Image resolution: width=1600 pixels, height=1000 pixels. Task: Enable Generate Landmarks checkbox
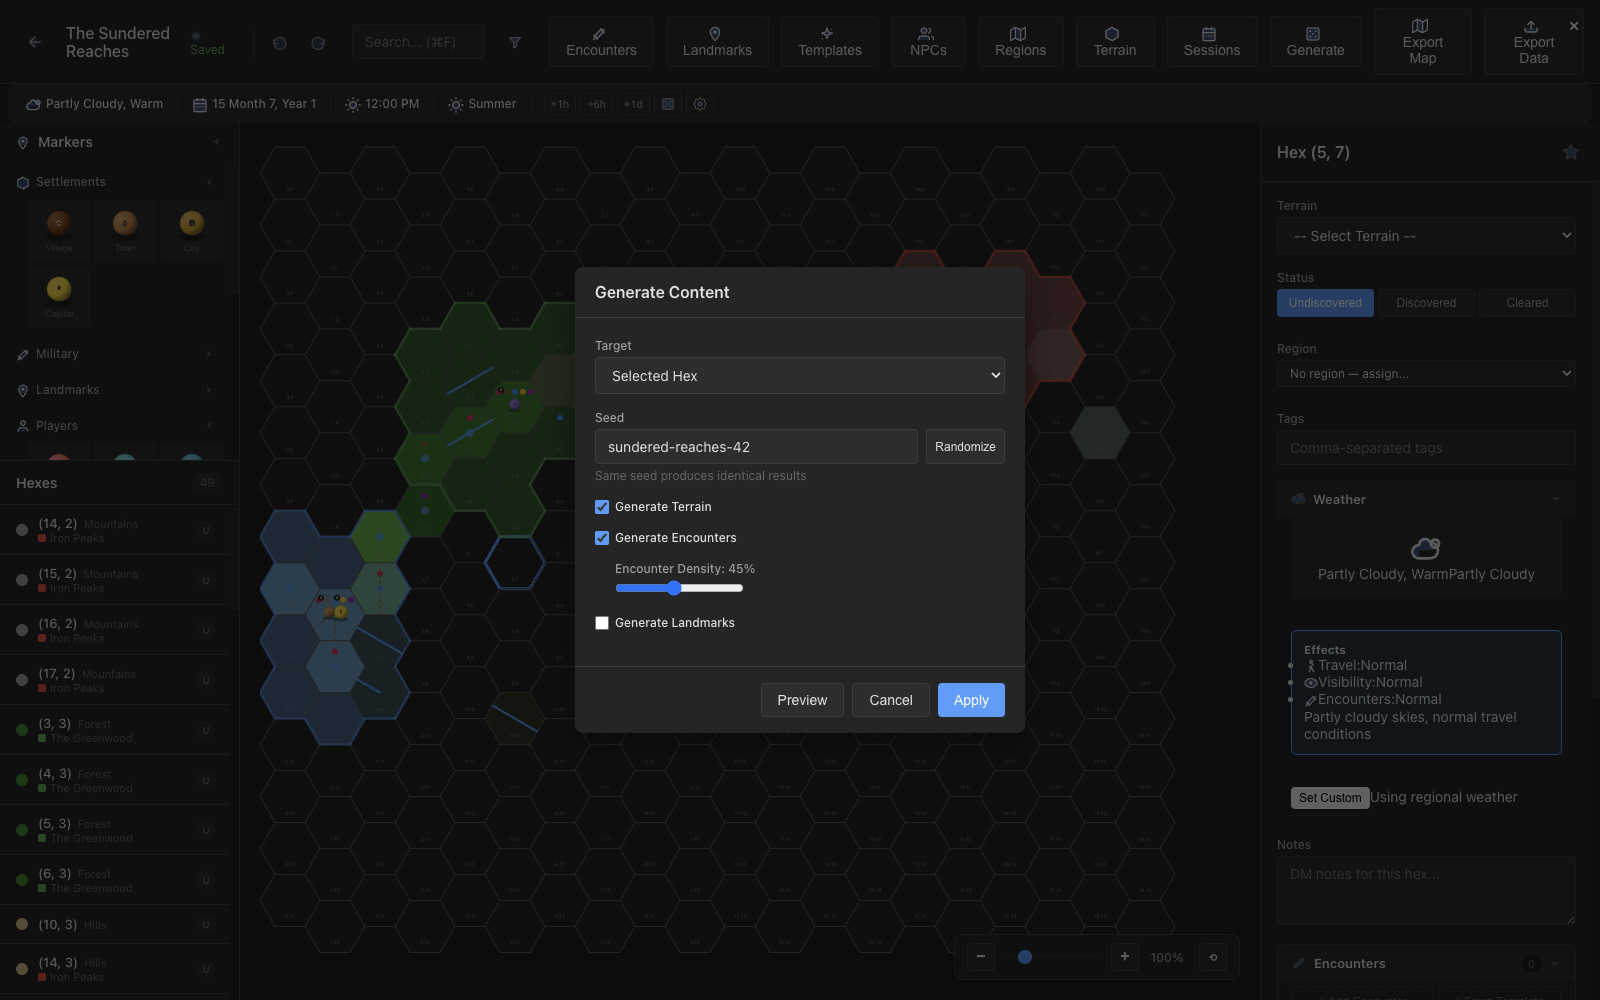click(x=602, y=623)
